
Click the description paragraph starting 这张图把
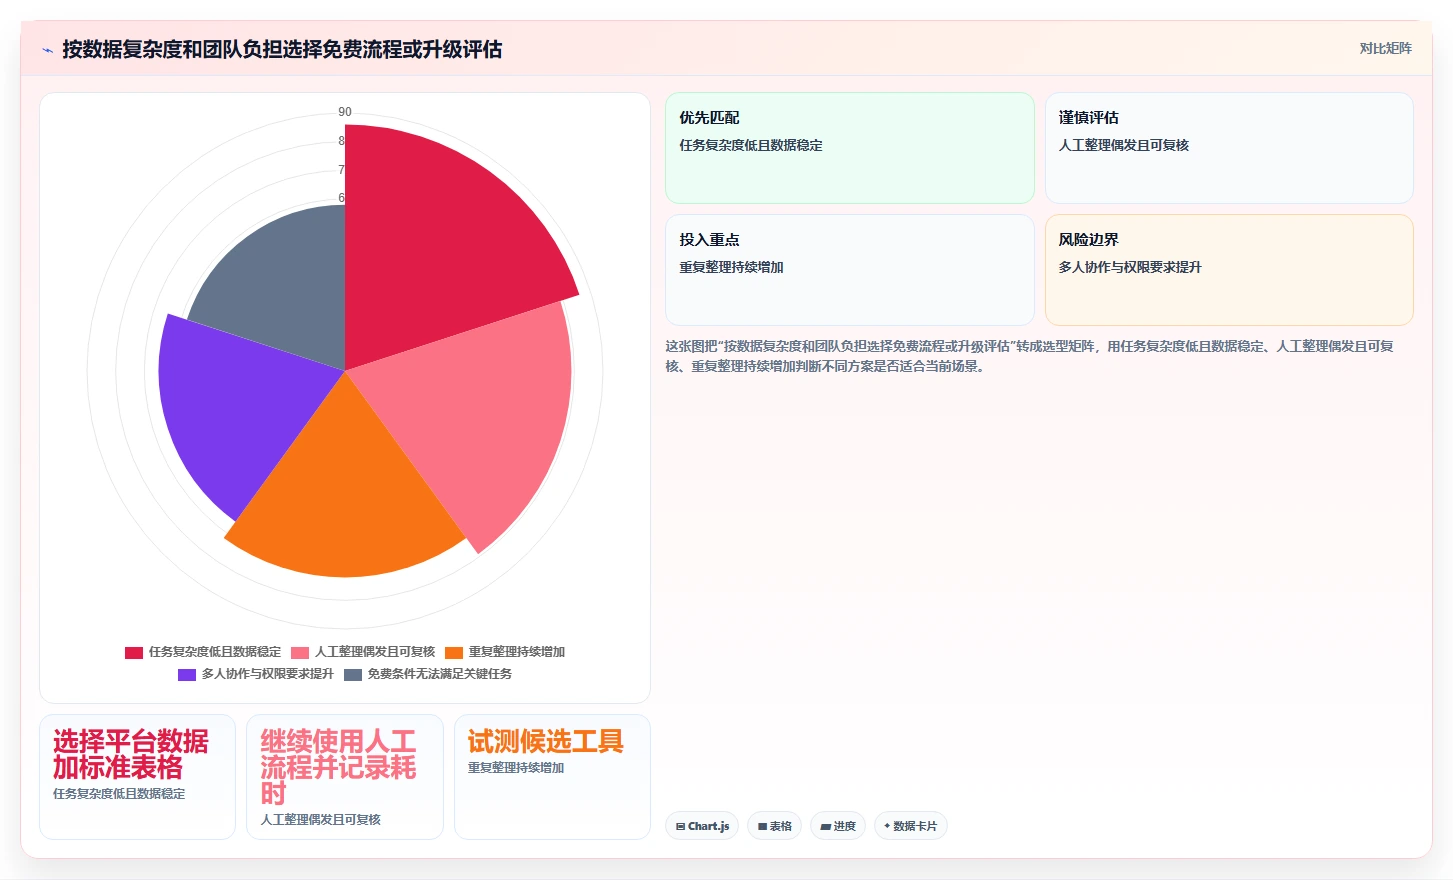[x=1030, y=356]
